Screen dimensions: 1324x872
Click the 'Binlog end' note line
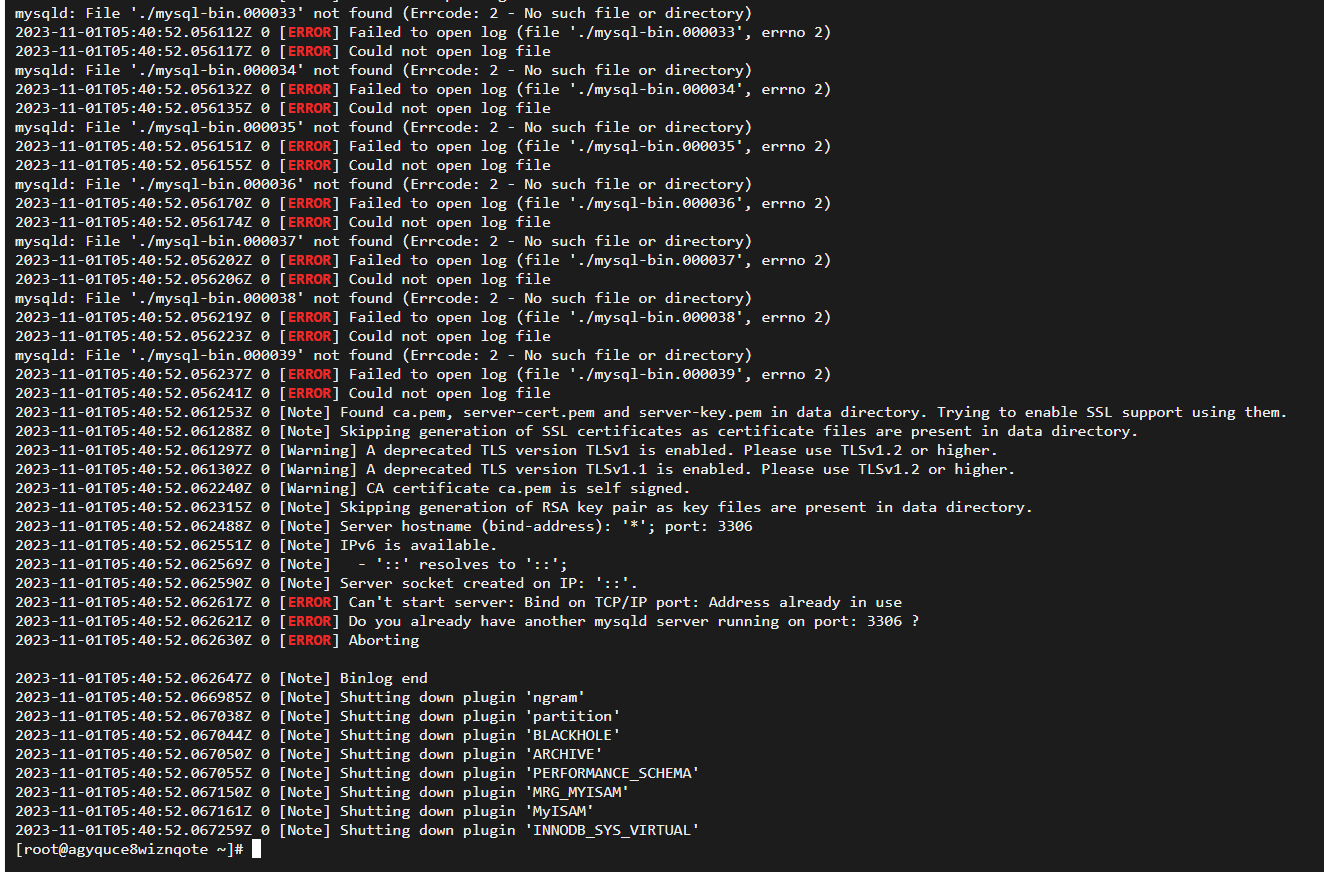tap(221, 678)
